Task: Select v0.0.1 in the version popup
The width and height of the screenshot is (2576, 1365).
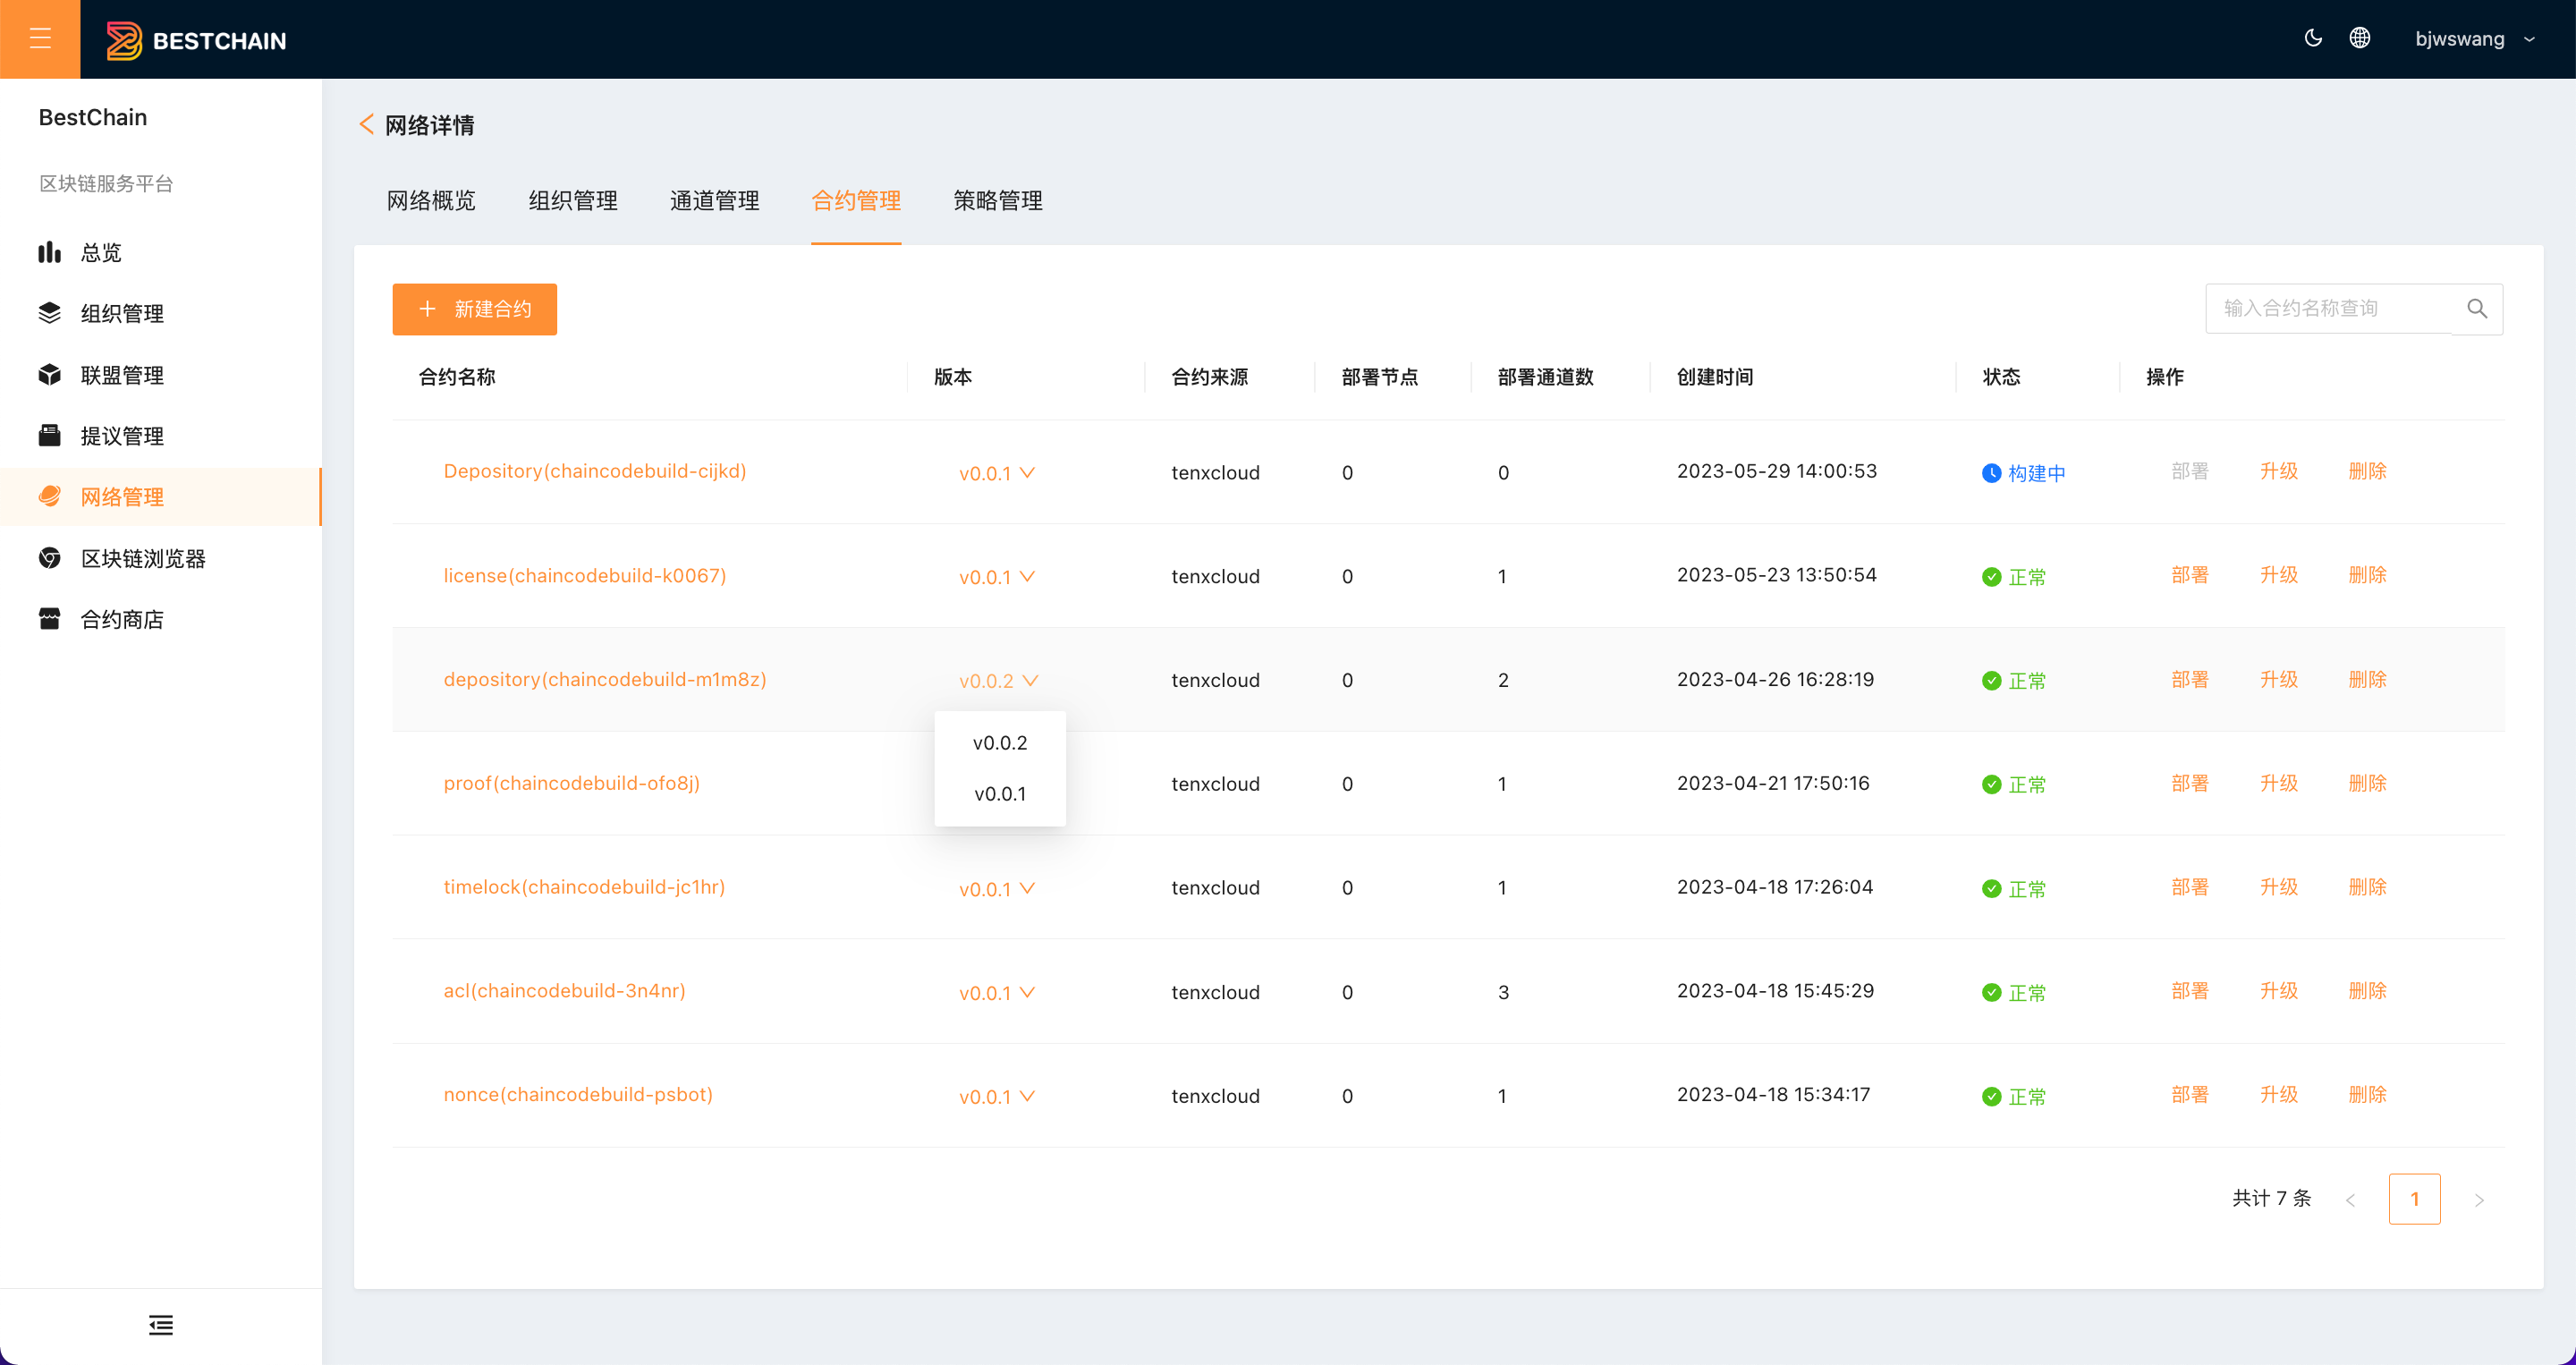Action: (1000, 794)
